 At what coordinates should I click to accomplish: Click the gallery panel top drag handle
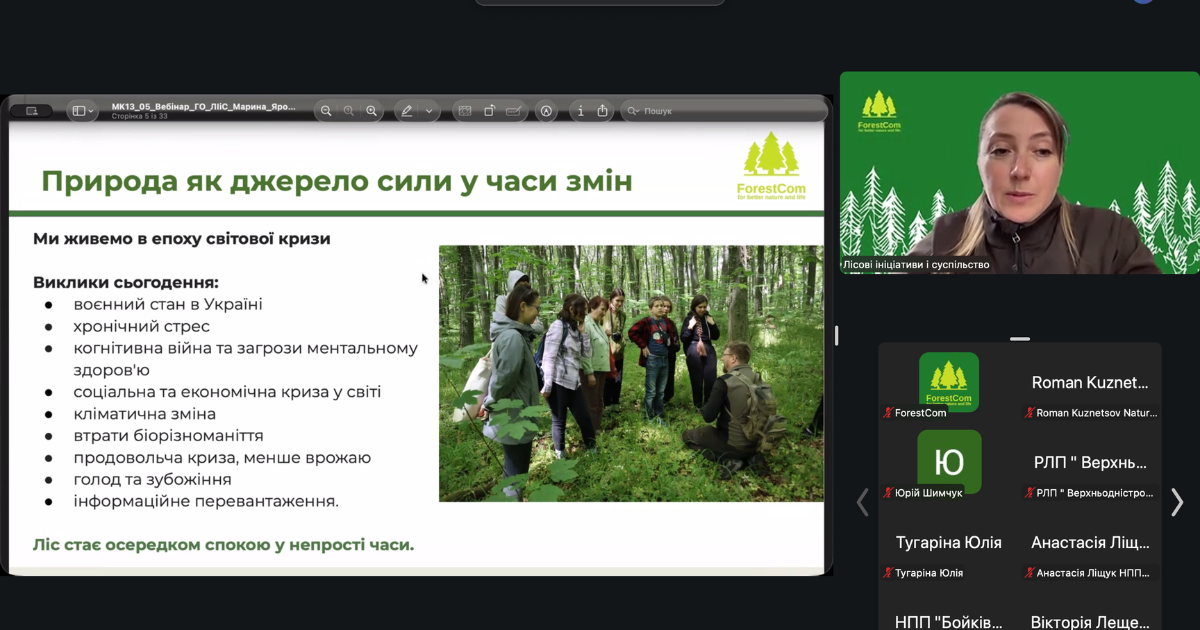click(1020, 339)
